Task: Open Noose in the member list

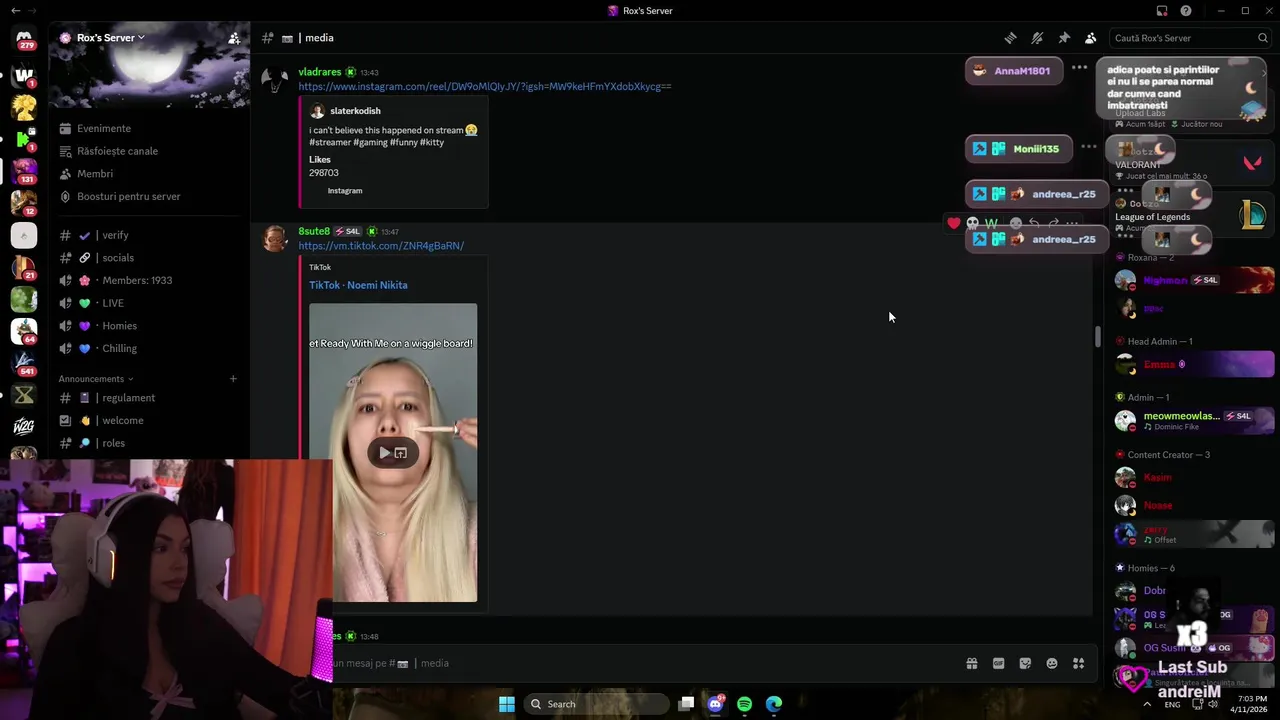Action: pos(1194,506)
